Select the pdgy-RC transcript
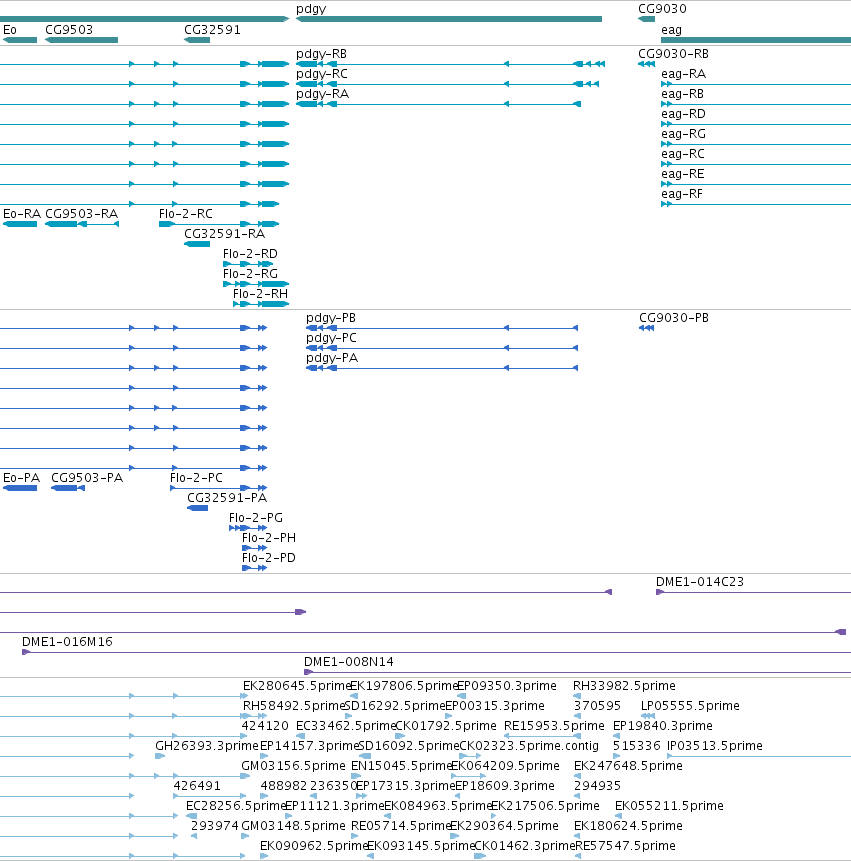Image resolution: width=851 pixels, height=861 pixels. [x=447, y=84]
